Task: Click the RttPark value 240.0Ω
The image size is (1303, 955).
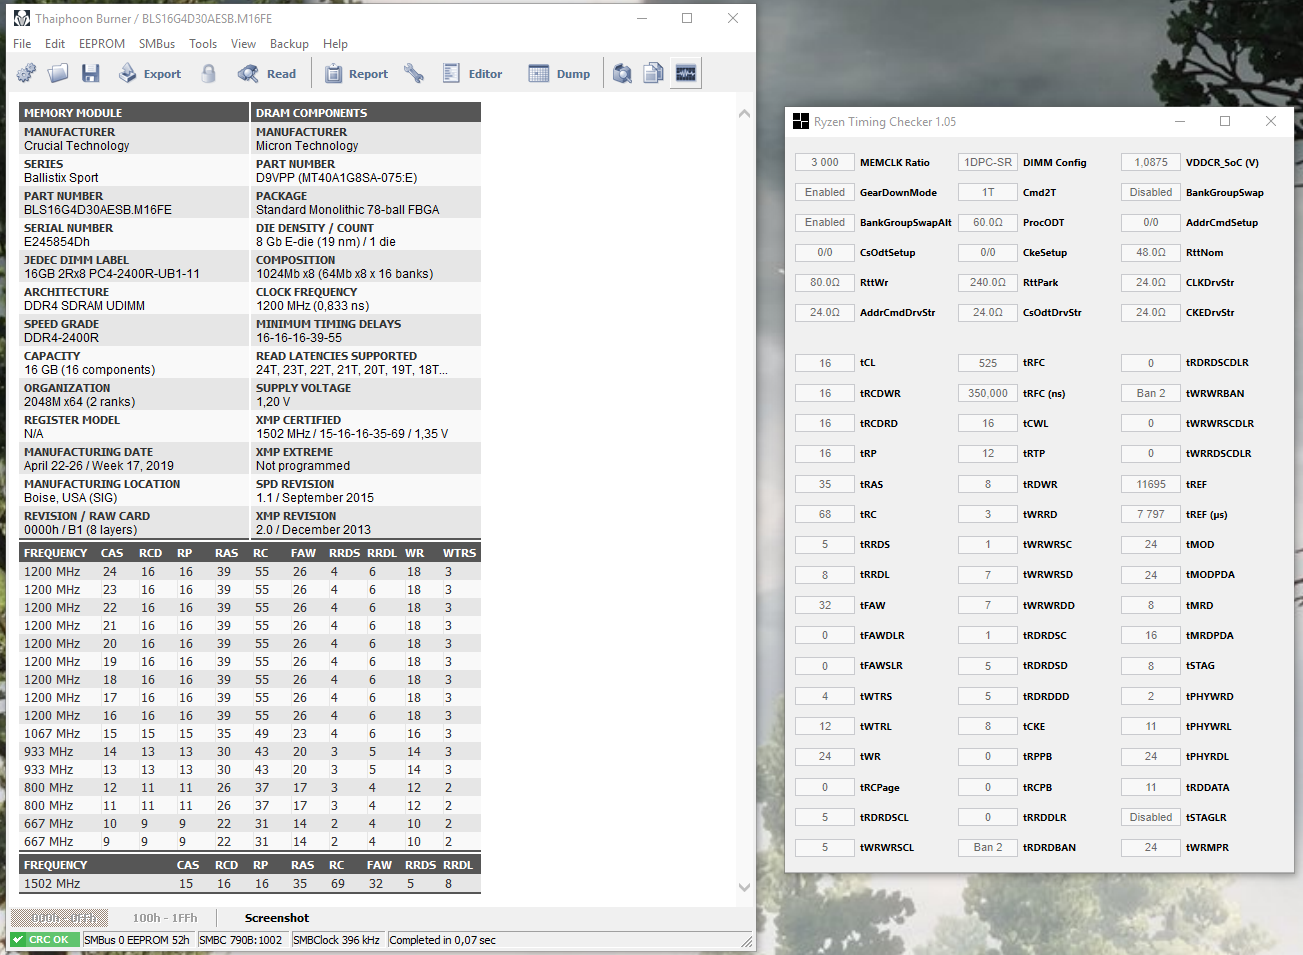Action: (x=988, y=282)
